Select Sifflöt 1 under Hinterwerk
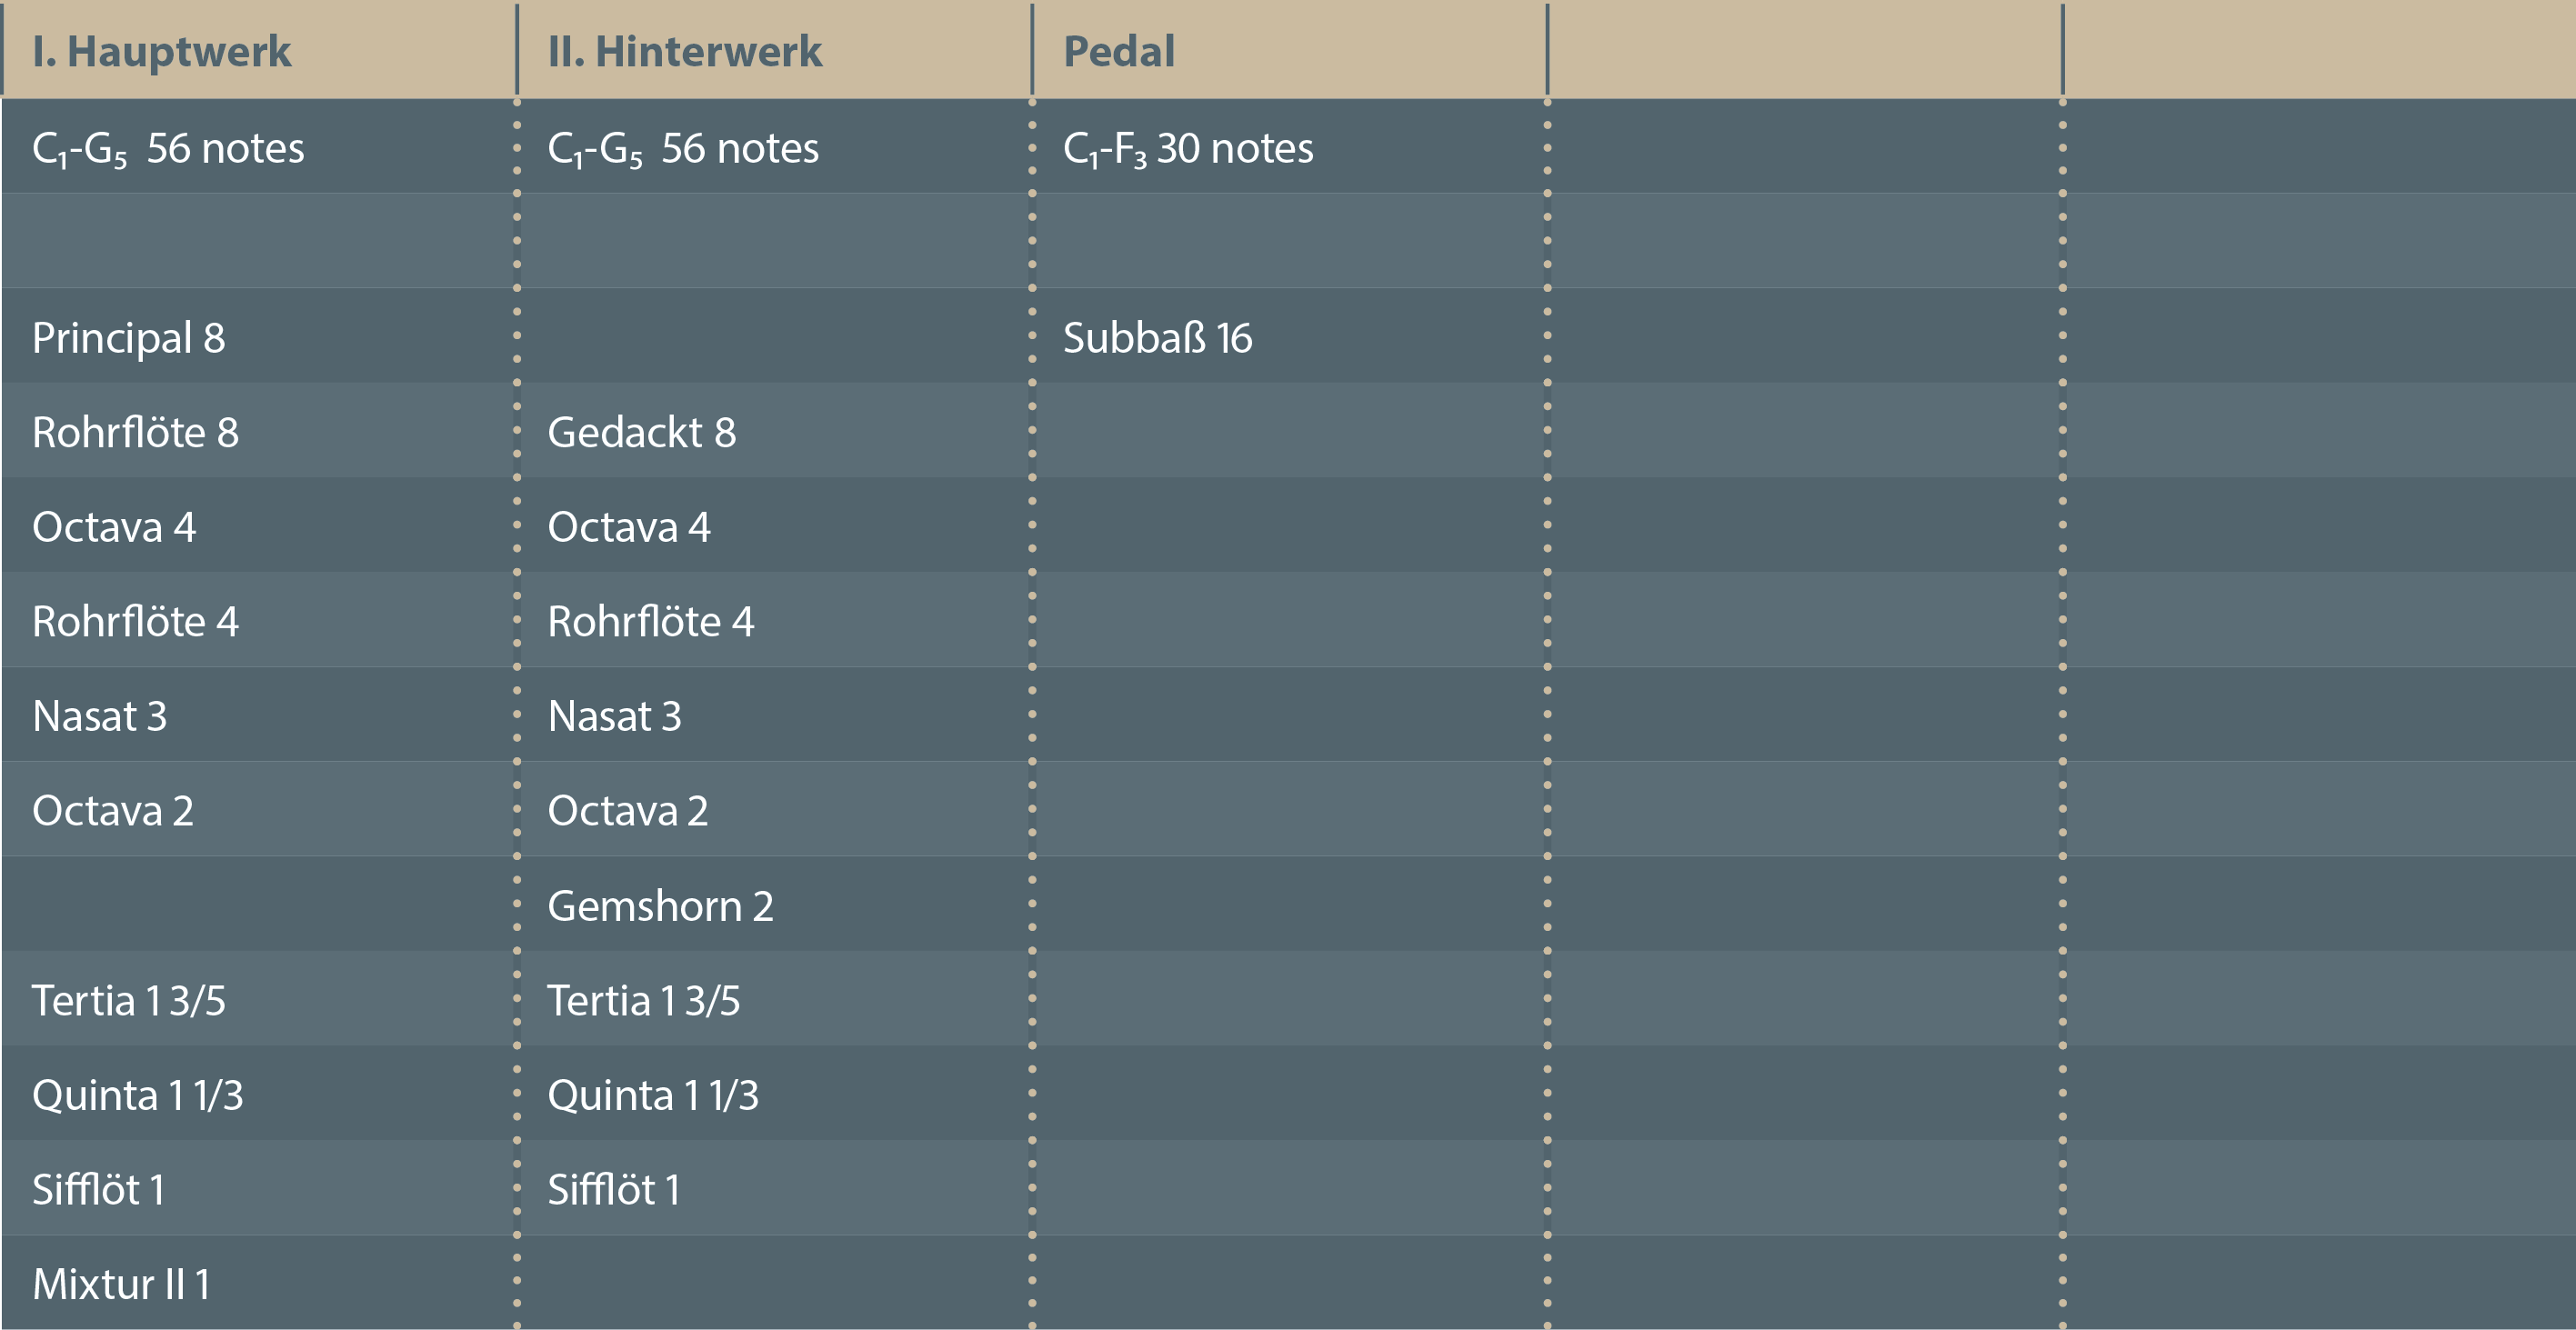This screenshot has width=2576, height=1330. (x=613, y=1190)
